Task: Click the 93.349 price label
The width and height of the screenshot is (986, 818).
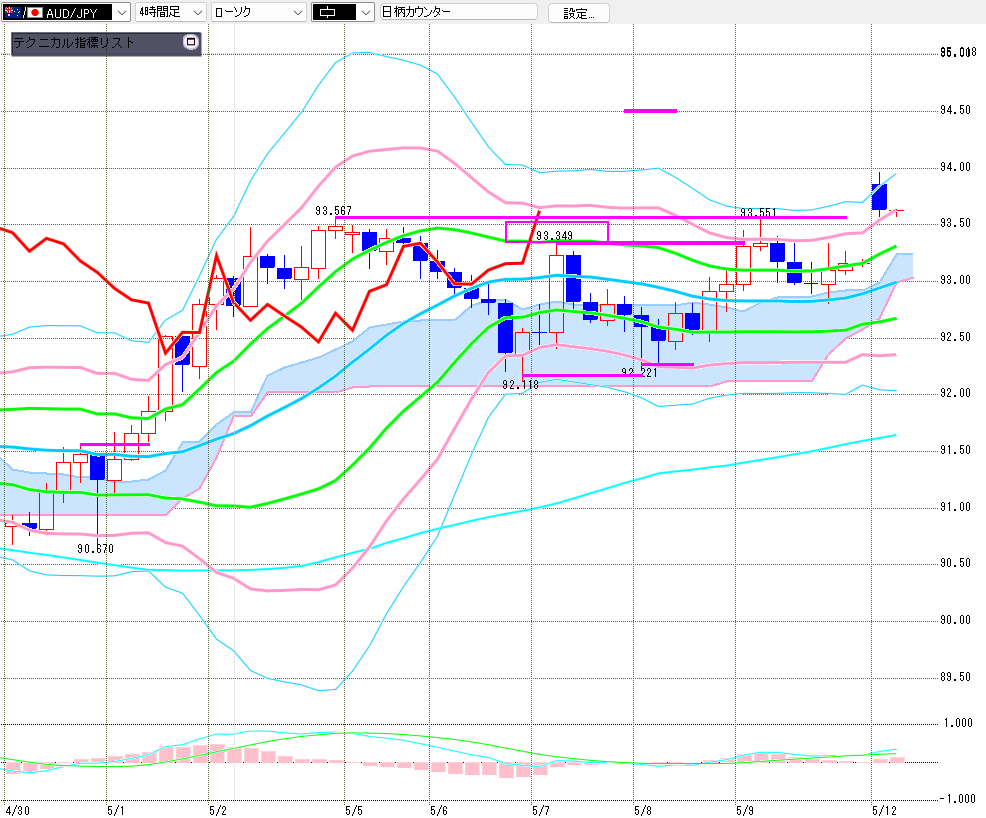Action: [x=555, y=236]
